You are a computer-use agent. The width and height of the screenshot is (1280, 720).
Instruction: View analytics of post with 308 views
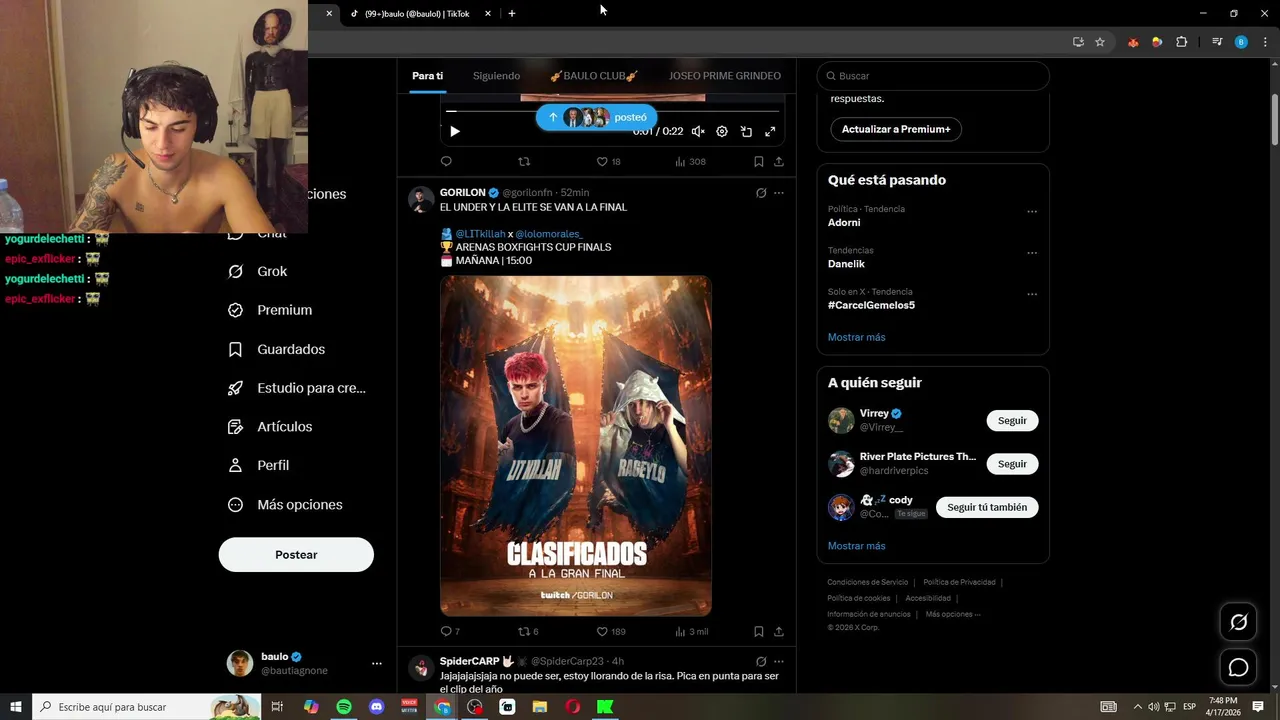tap(690, 161)
